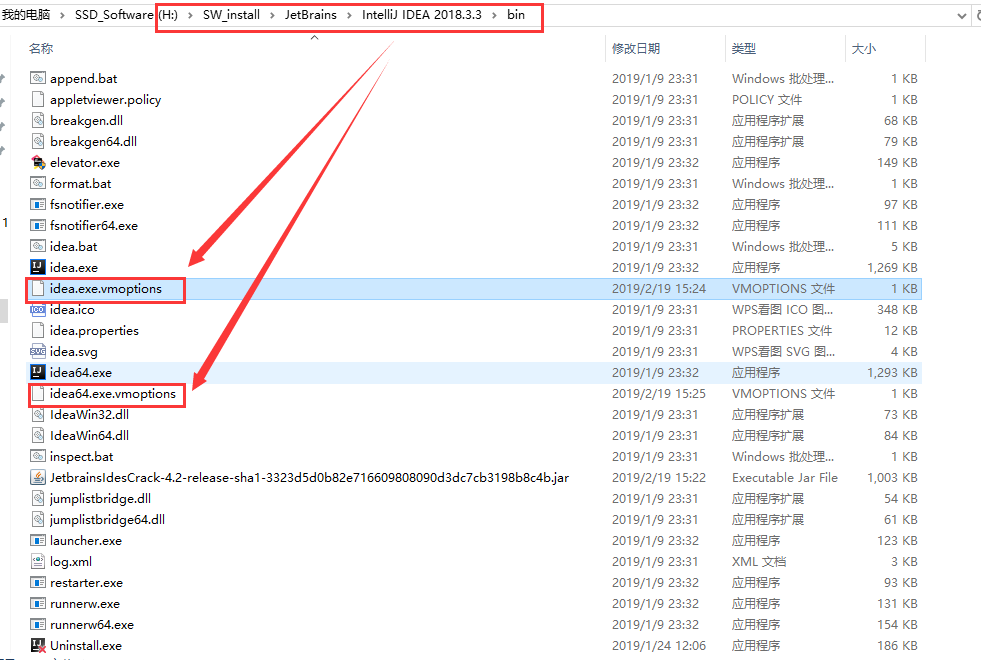981x660 pixels.
Task: Select the idea64.exe.vmoptions file name
Action: [x=113, y=393]
